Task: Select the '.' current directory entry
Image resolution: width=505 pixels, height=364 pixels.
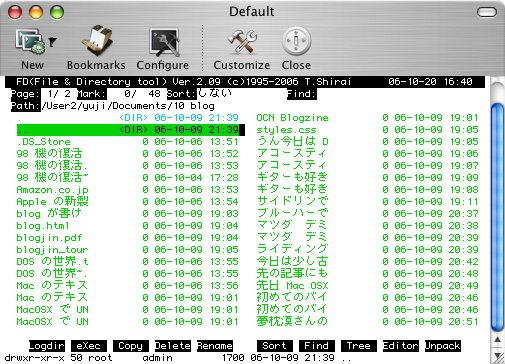Action: [x=128, y=118]
